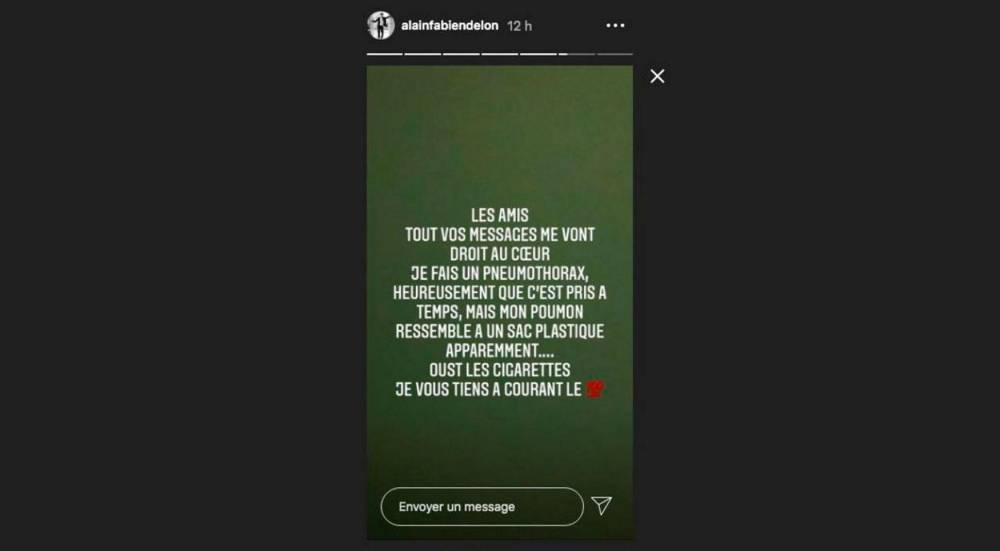
Task: Click the partially filled sixth progress segment
Action: 577,54
